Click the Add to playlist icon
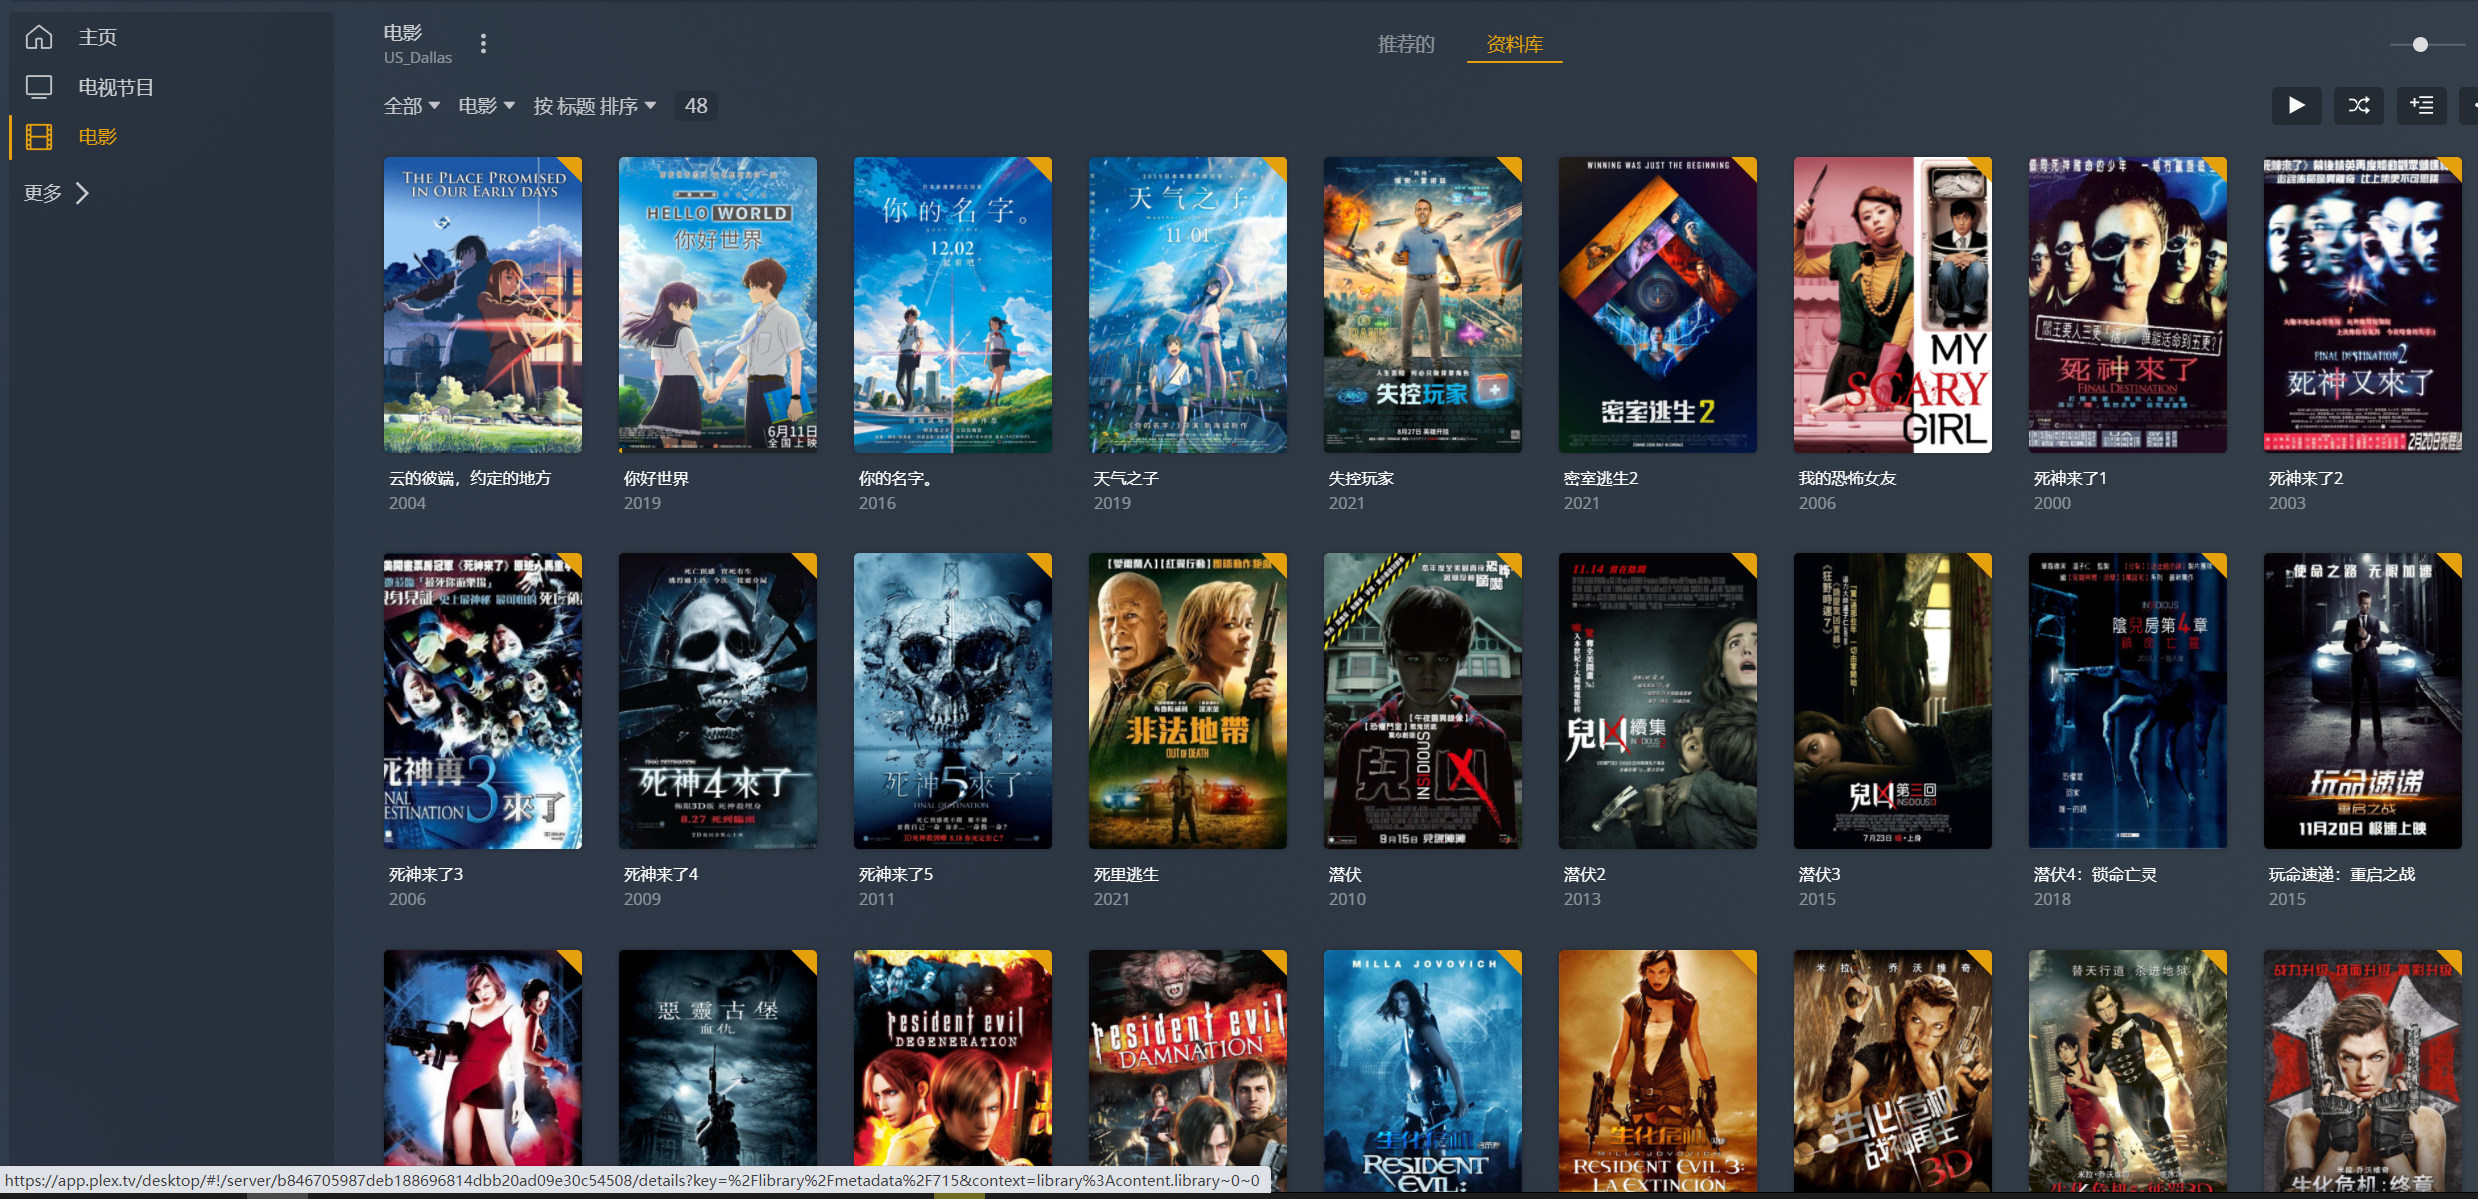 pos(2421,105)
